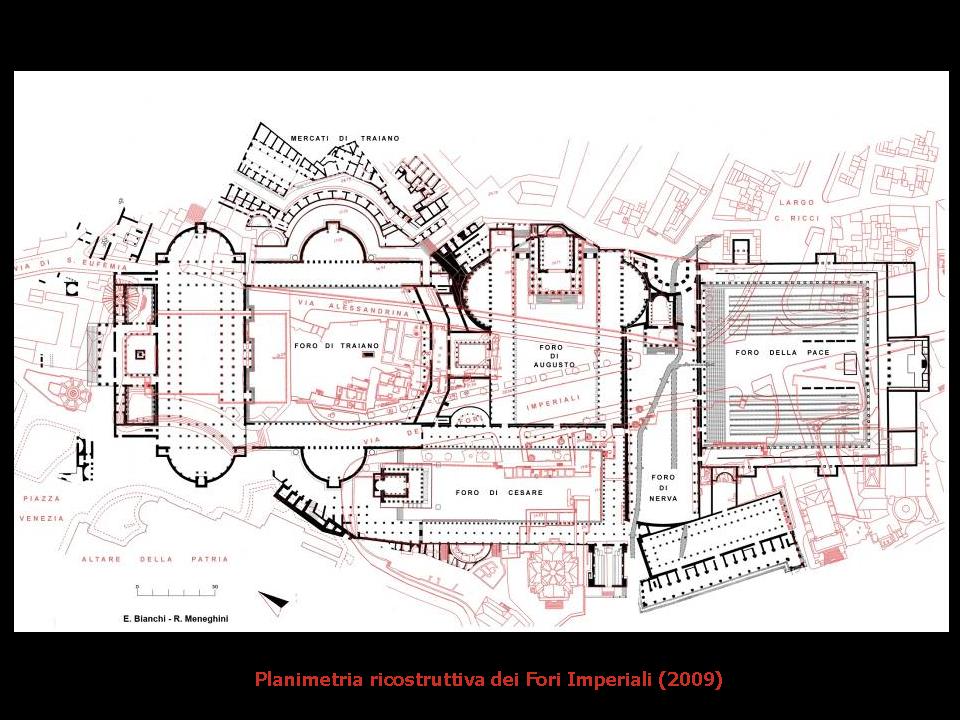Click the Trajan's Column square in the courtyard
Viewport: 960px width, 720px height.
coord(141,355)
